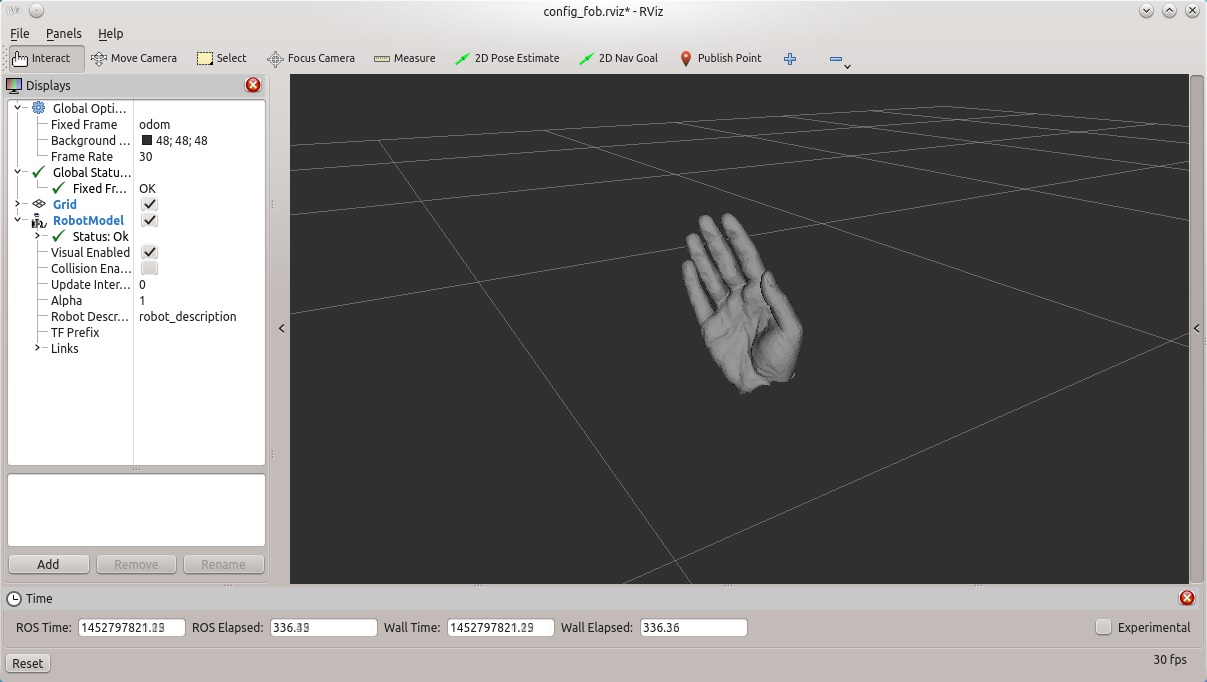The width and height of the screenshot is (1207, 682).
Task: Choose the Select tool
Action: 222,58
